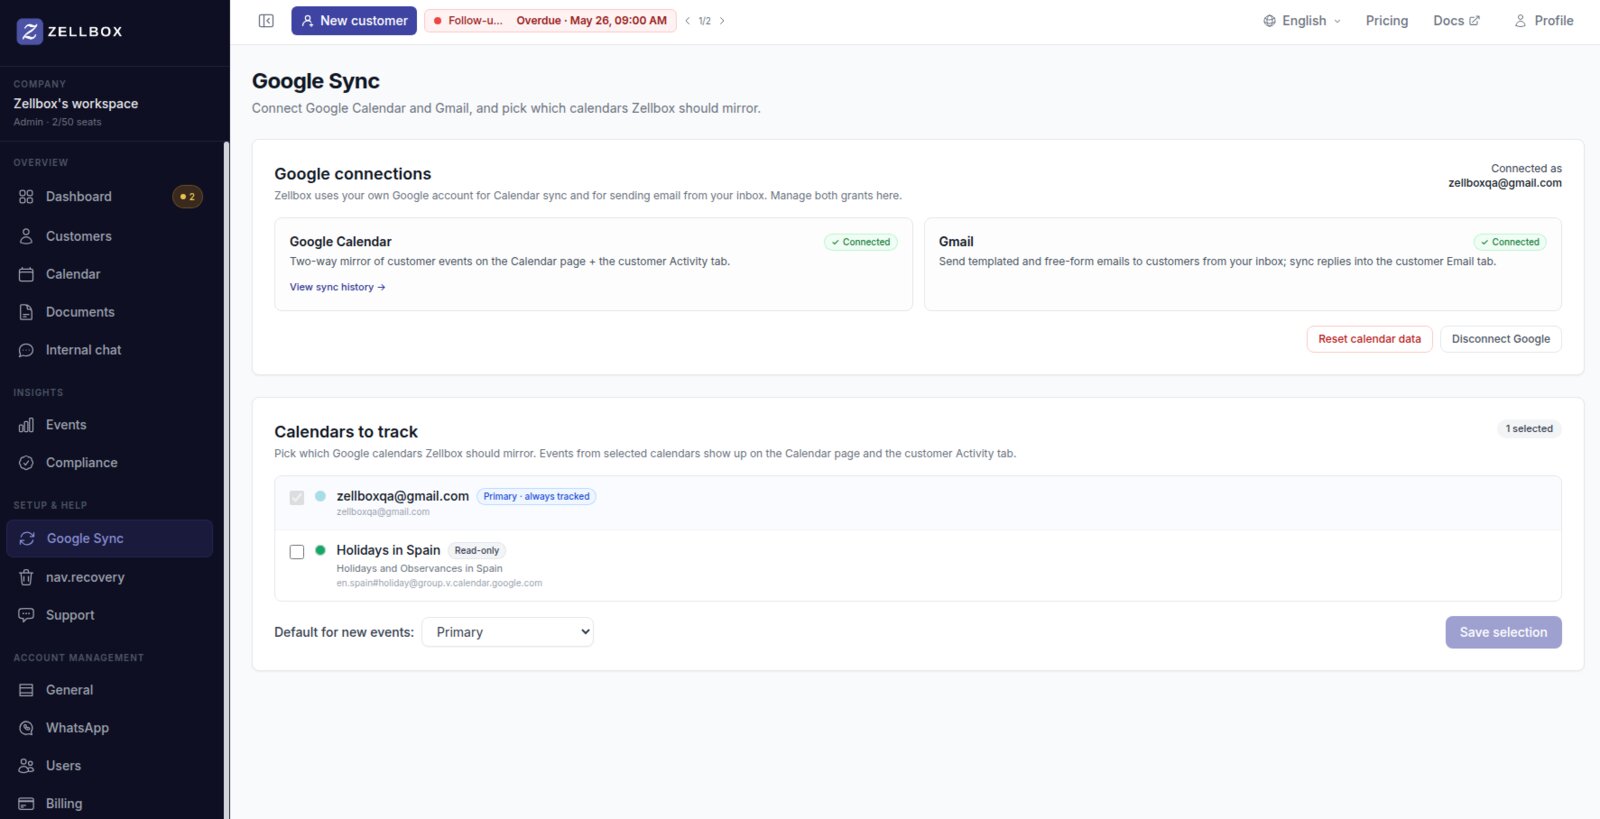Open Dashboard from the sidebar

[x=110, y=197]
